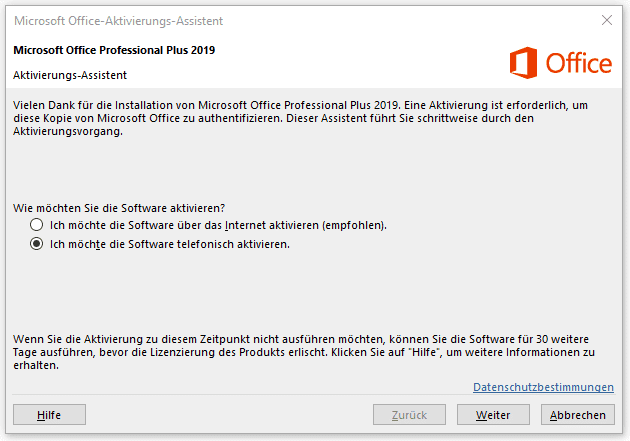This screenshot has width=630, height=441.
Task: Click the Office wordmark next to logo
Action: pyautogui.click(x=579, y=63)
